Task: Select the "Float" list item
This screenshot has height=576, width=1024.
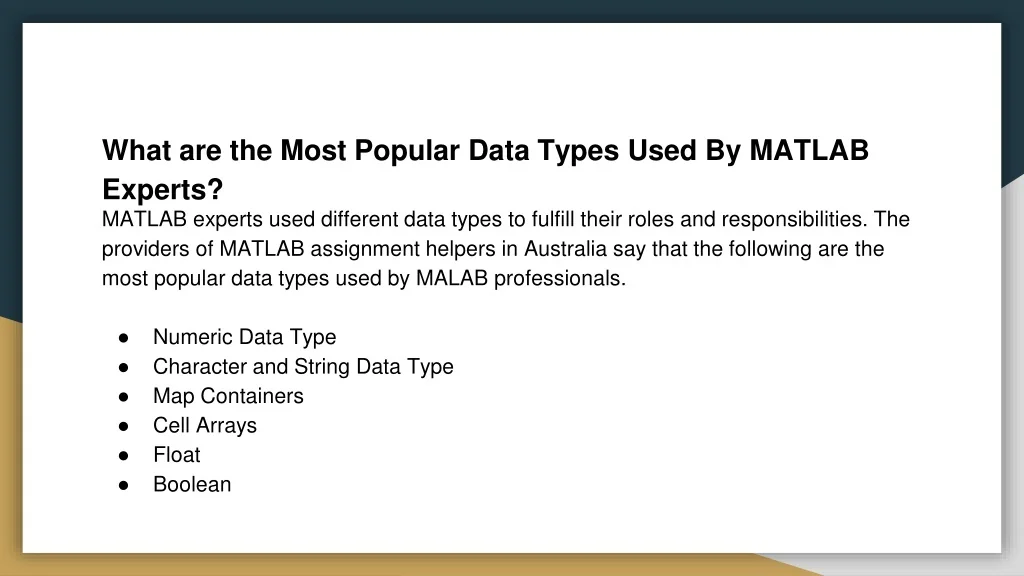Action: (x=176, y=455)
